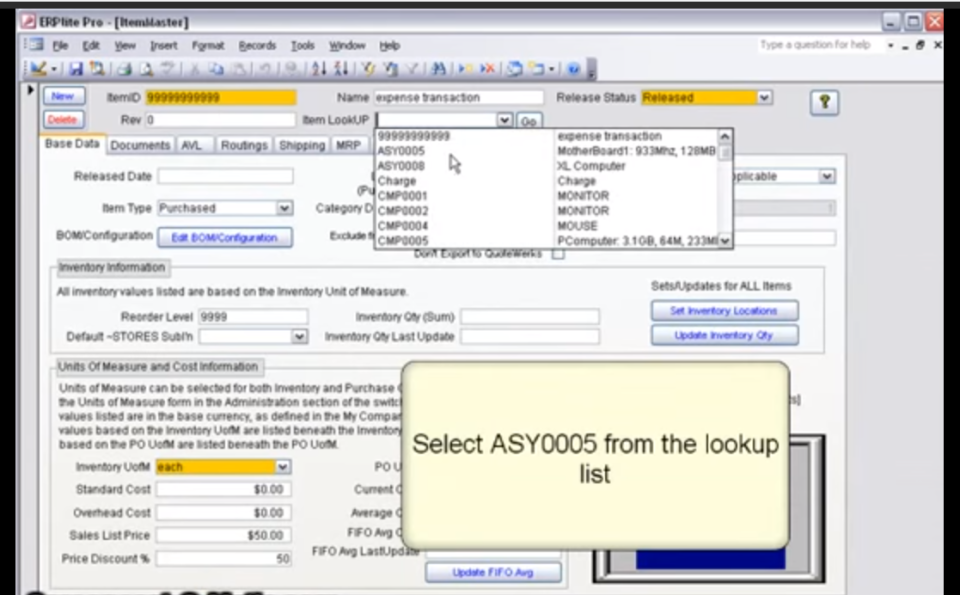Open the Records menu

pos(257,45)
